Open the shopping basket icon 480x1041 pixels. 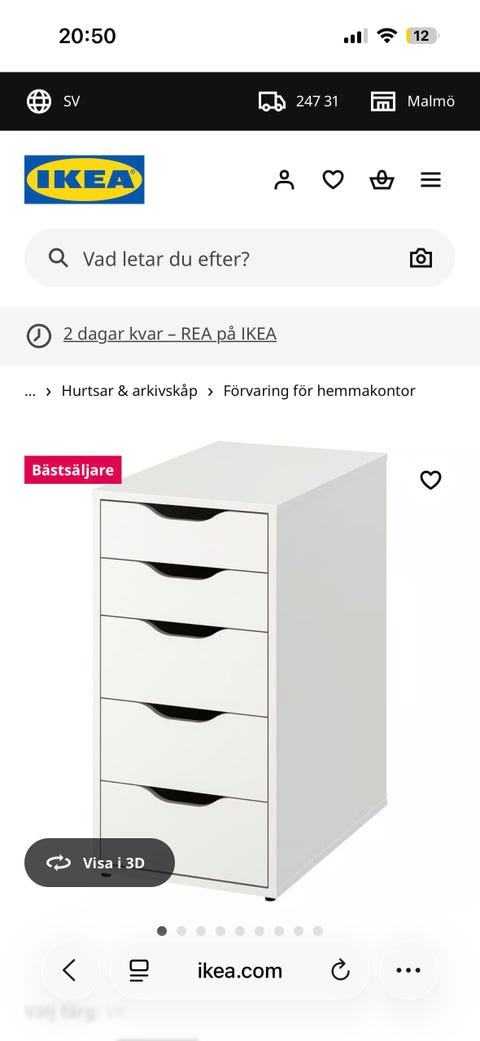pyautogui.click(x=382, y=179)
